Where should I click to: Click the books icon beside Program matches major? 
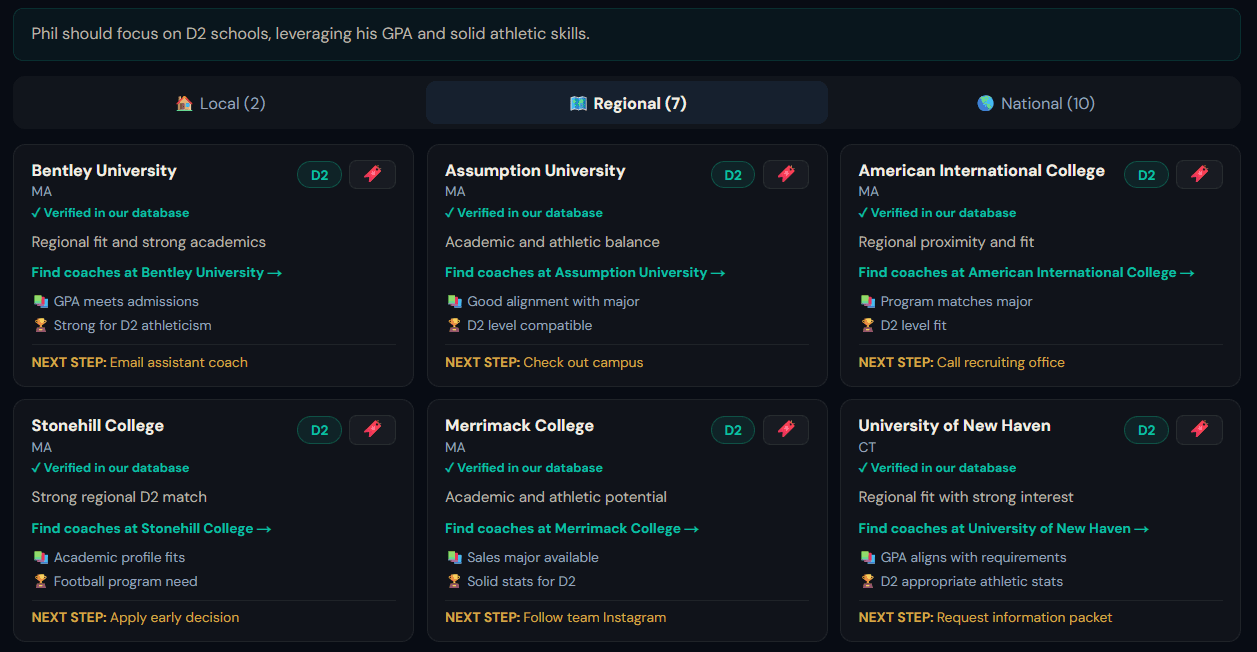(867, 301)
